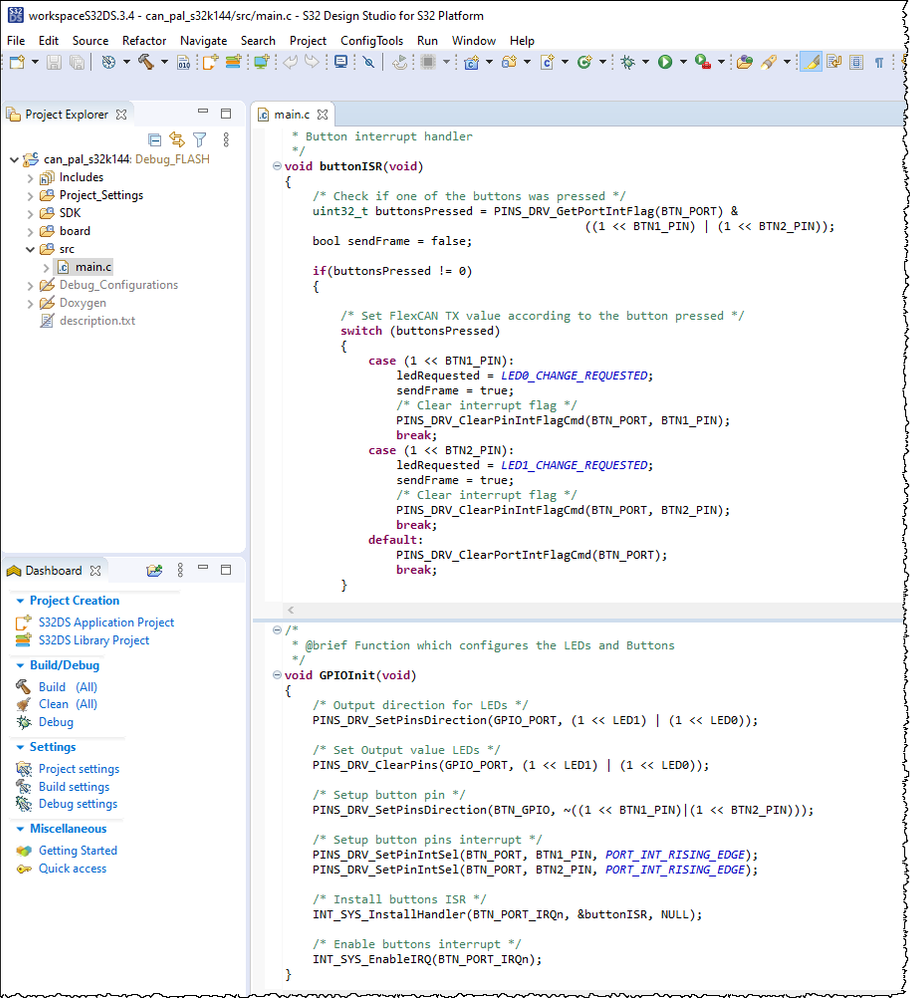Toggle fold marker next to GPIOInit function
Viewport: 910px width, 999px height.
pos(277,674)
